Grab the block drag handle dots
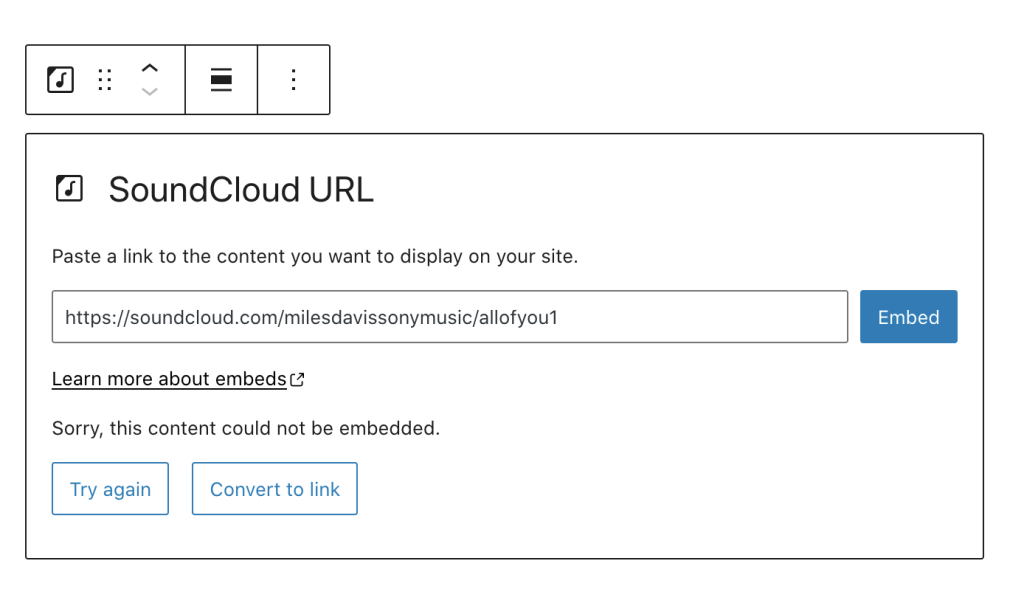 [x=105, y=79]
